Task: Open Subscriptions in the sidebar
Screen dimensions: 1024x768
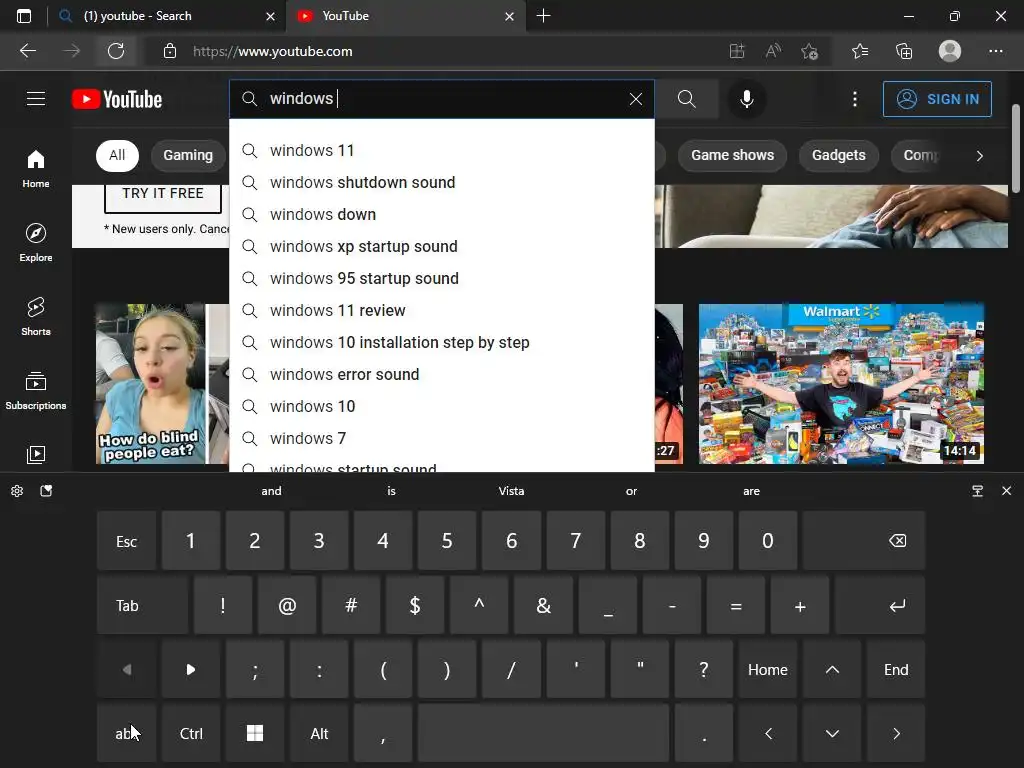Action: point(36,390)
